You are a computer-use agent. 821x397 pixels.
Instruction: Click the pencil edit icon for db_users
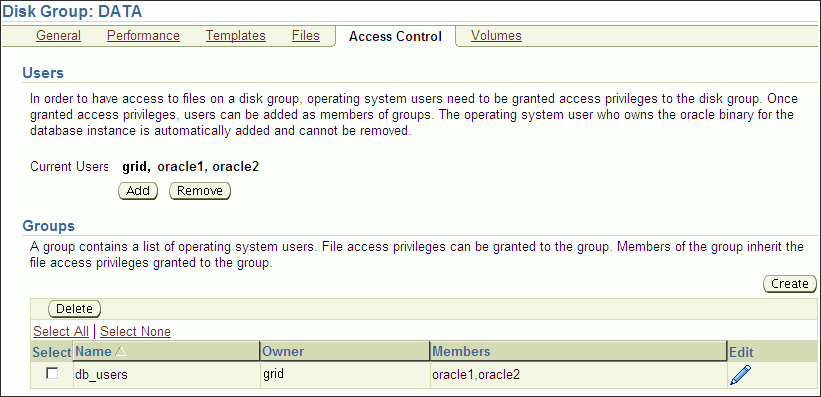pyautogui.click(x=740, y=375)
